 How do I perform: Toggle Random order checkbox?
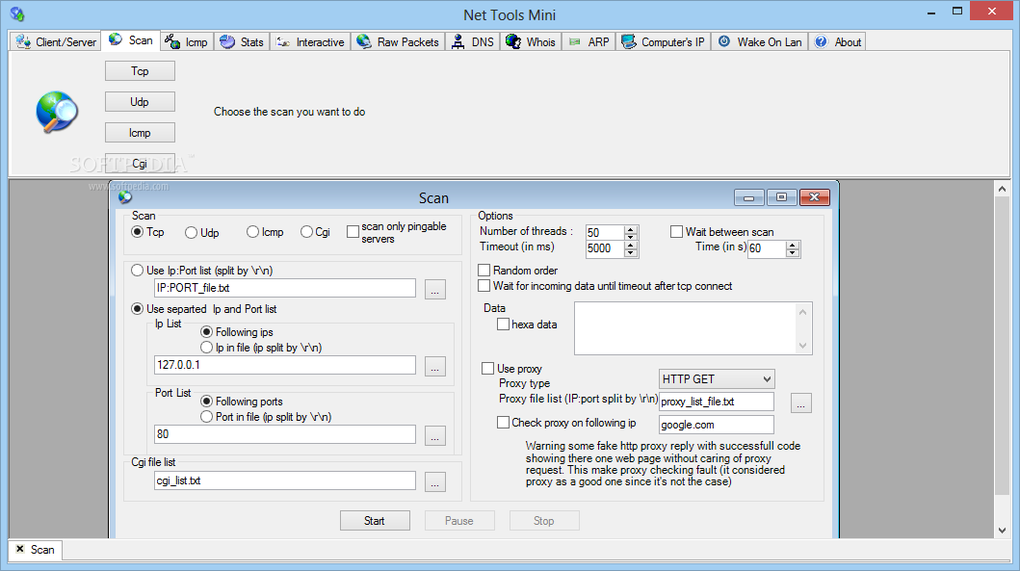(x=484, y=270)
